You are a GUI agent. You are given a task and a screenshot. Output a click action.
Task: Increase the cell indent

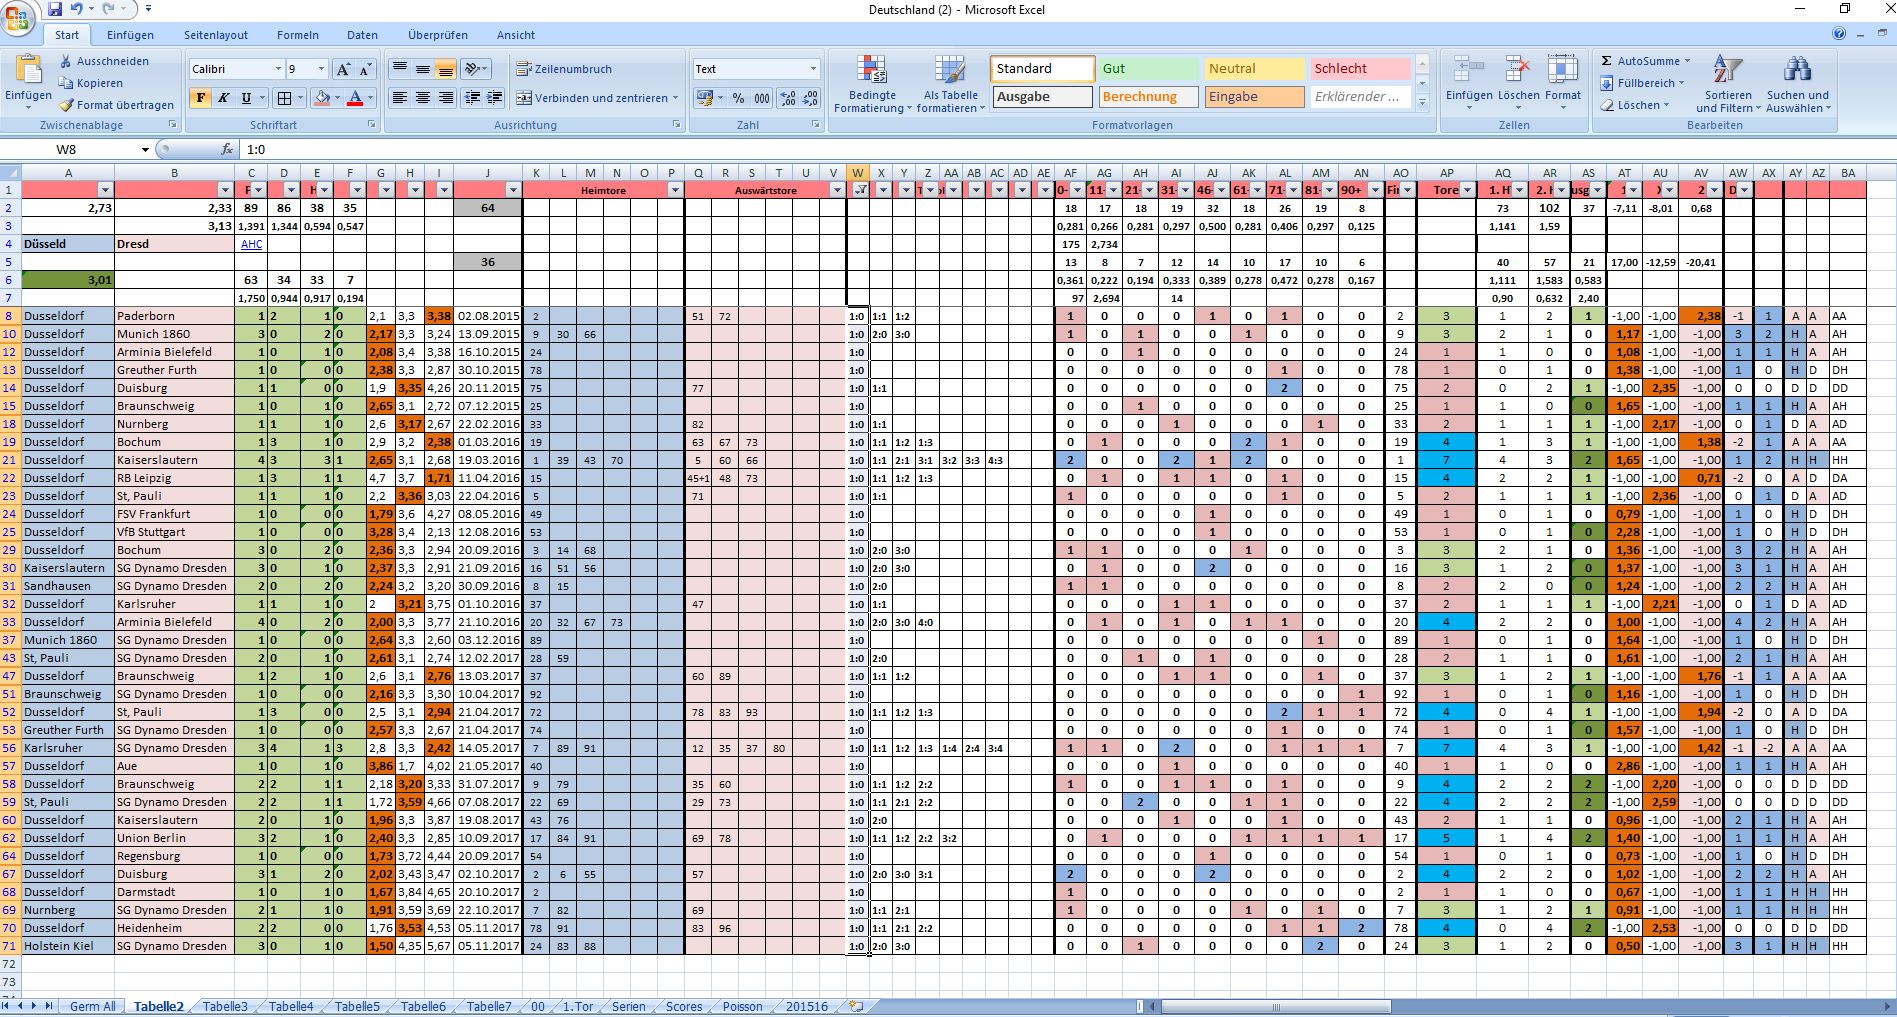pyautogui.click(x=494, y=98)
